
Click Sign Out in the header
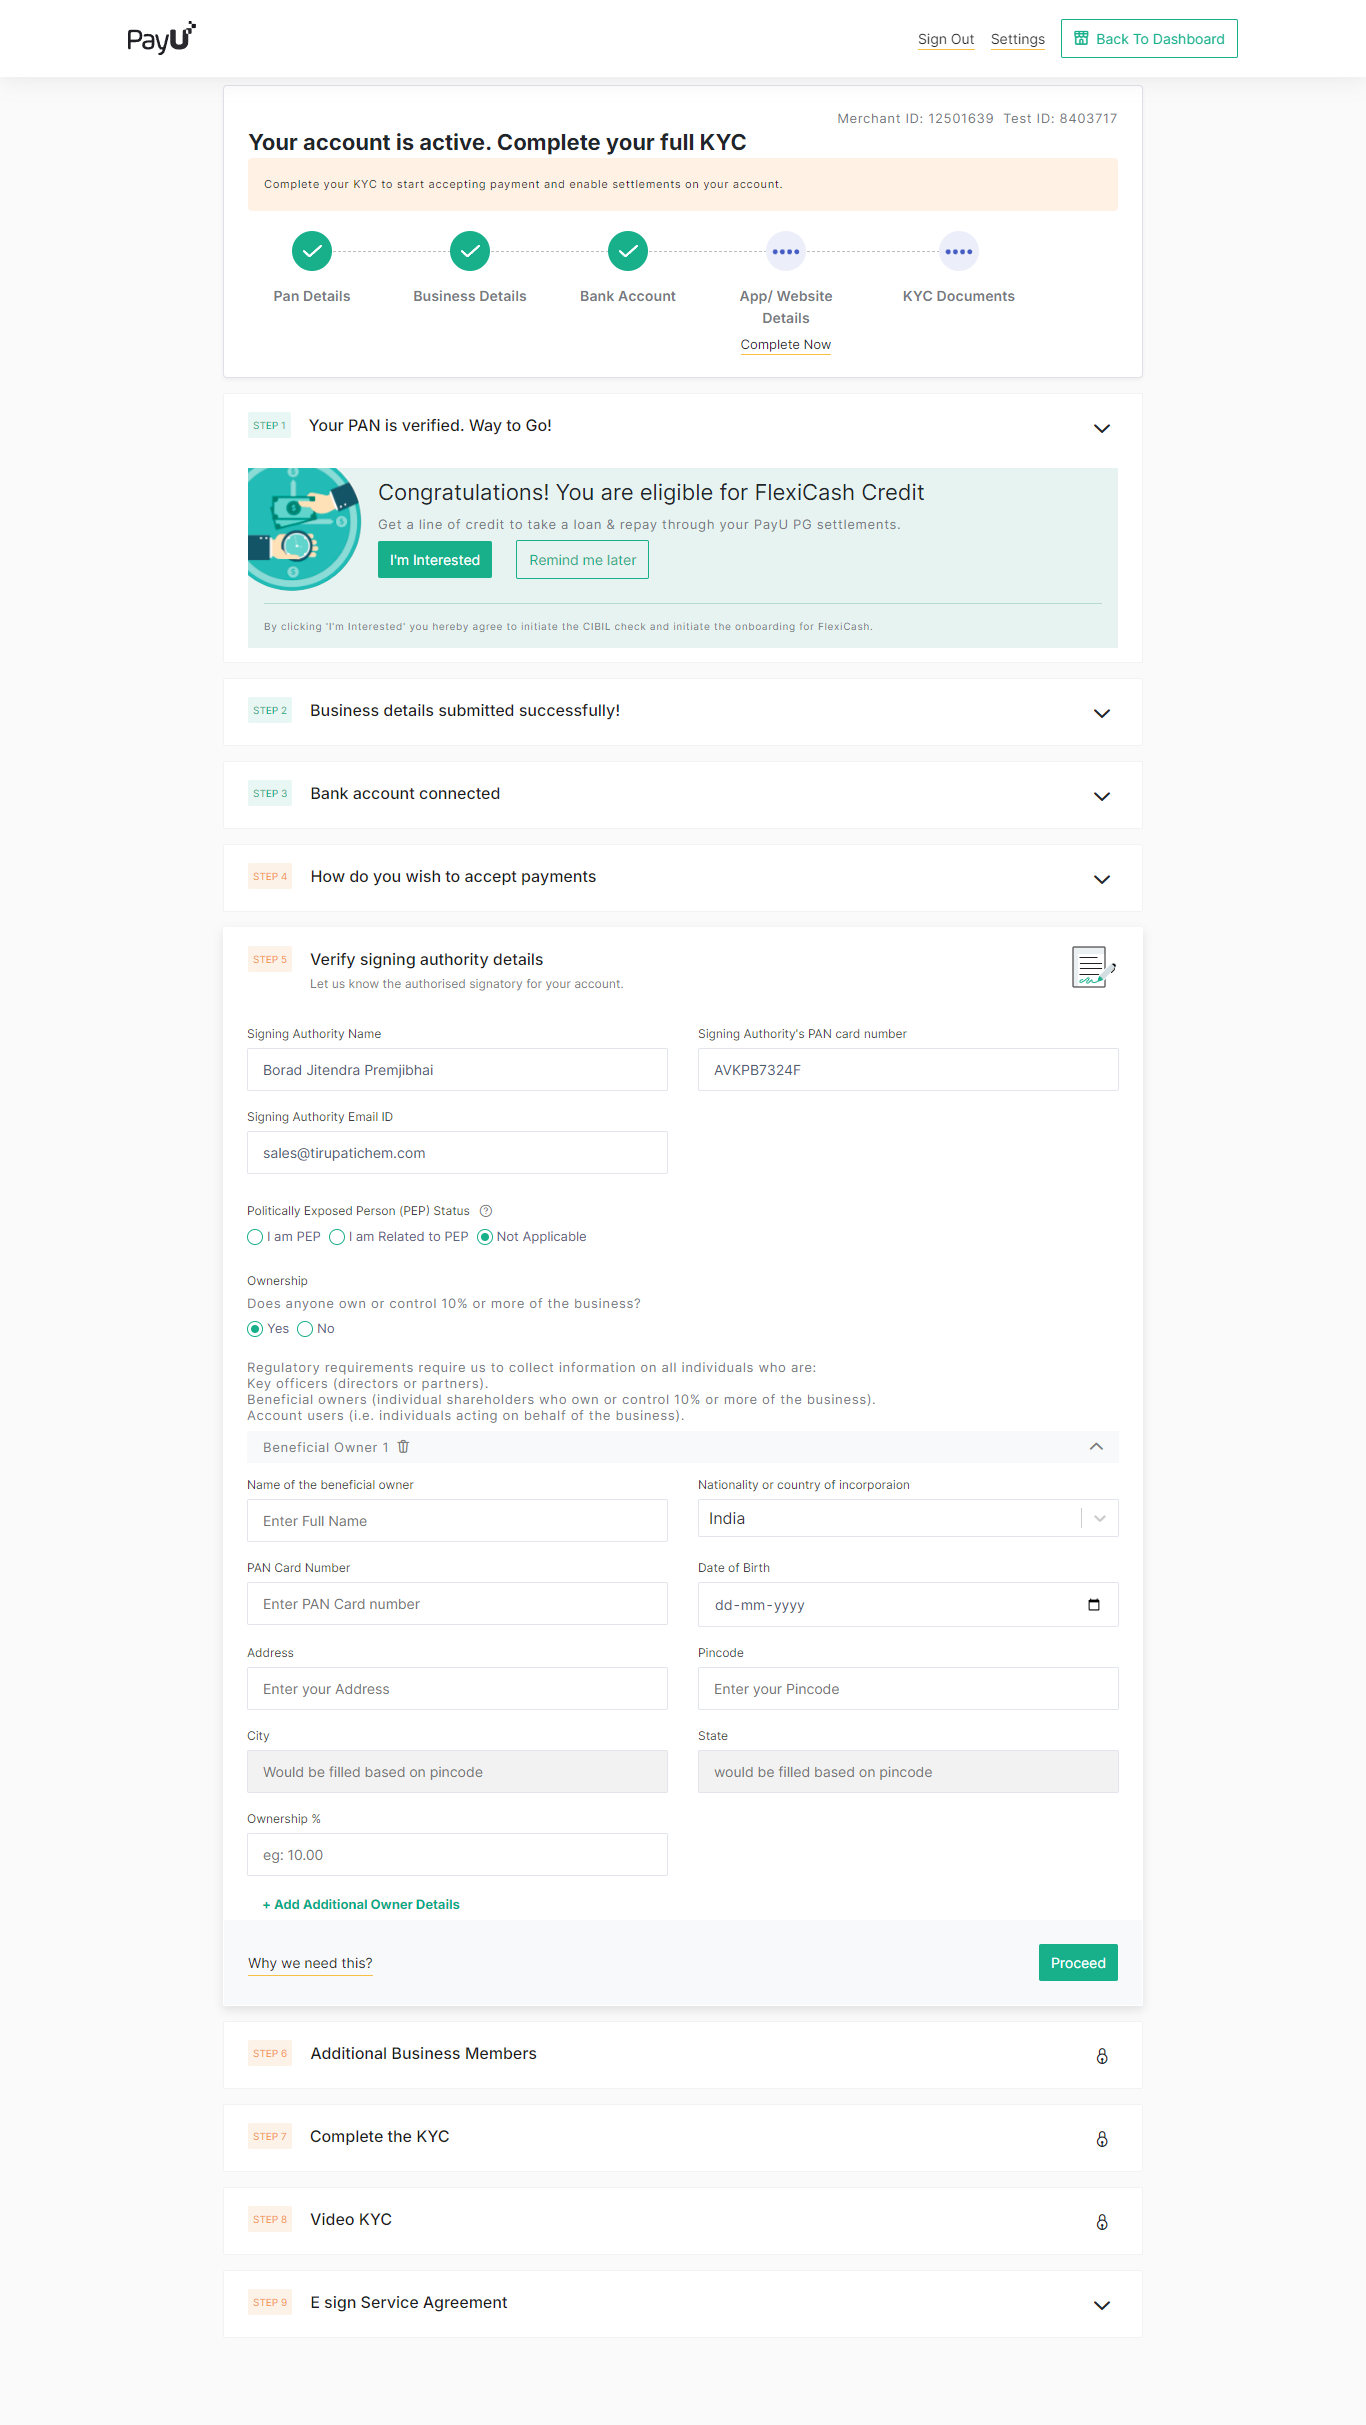945,39
